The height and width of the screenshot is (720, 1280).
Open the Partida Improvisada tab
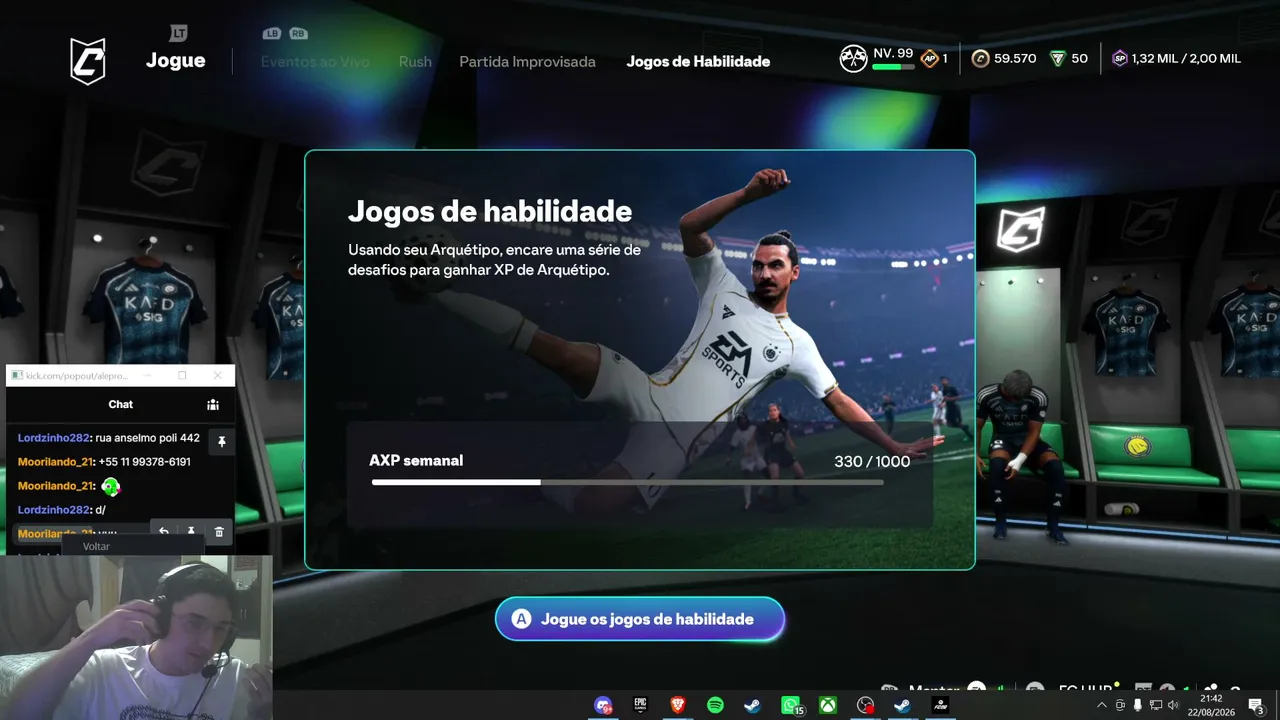pyautogui.click(x=527, y=62)
